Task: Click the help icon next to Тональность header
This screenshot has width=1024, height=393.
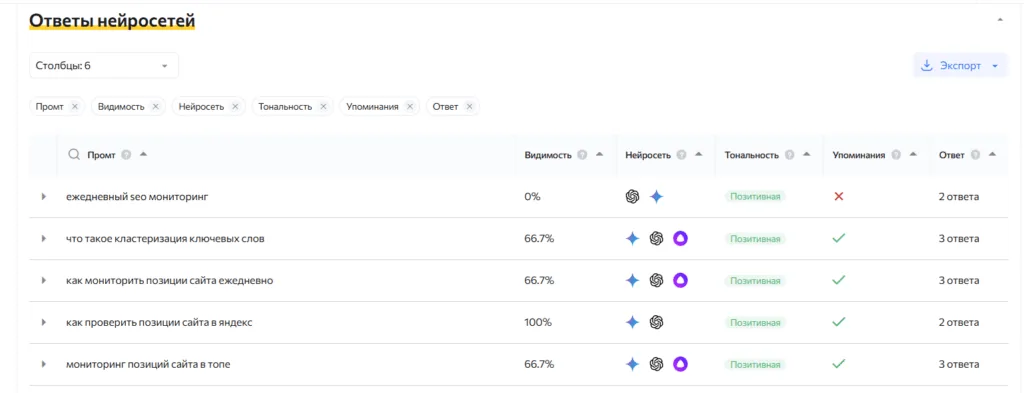Action: 790,155
